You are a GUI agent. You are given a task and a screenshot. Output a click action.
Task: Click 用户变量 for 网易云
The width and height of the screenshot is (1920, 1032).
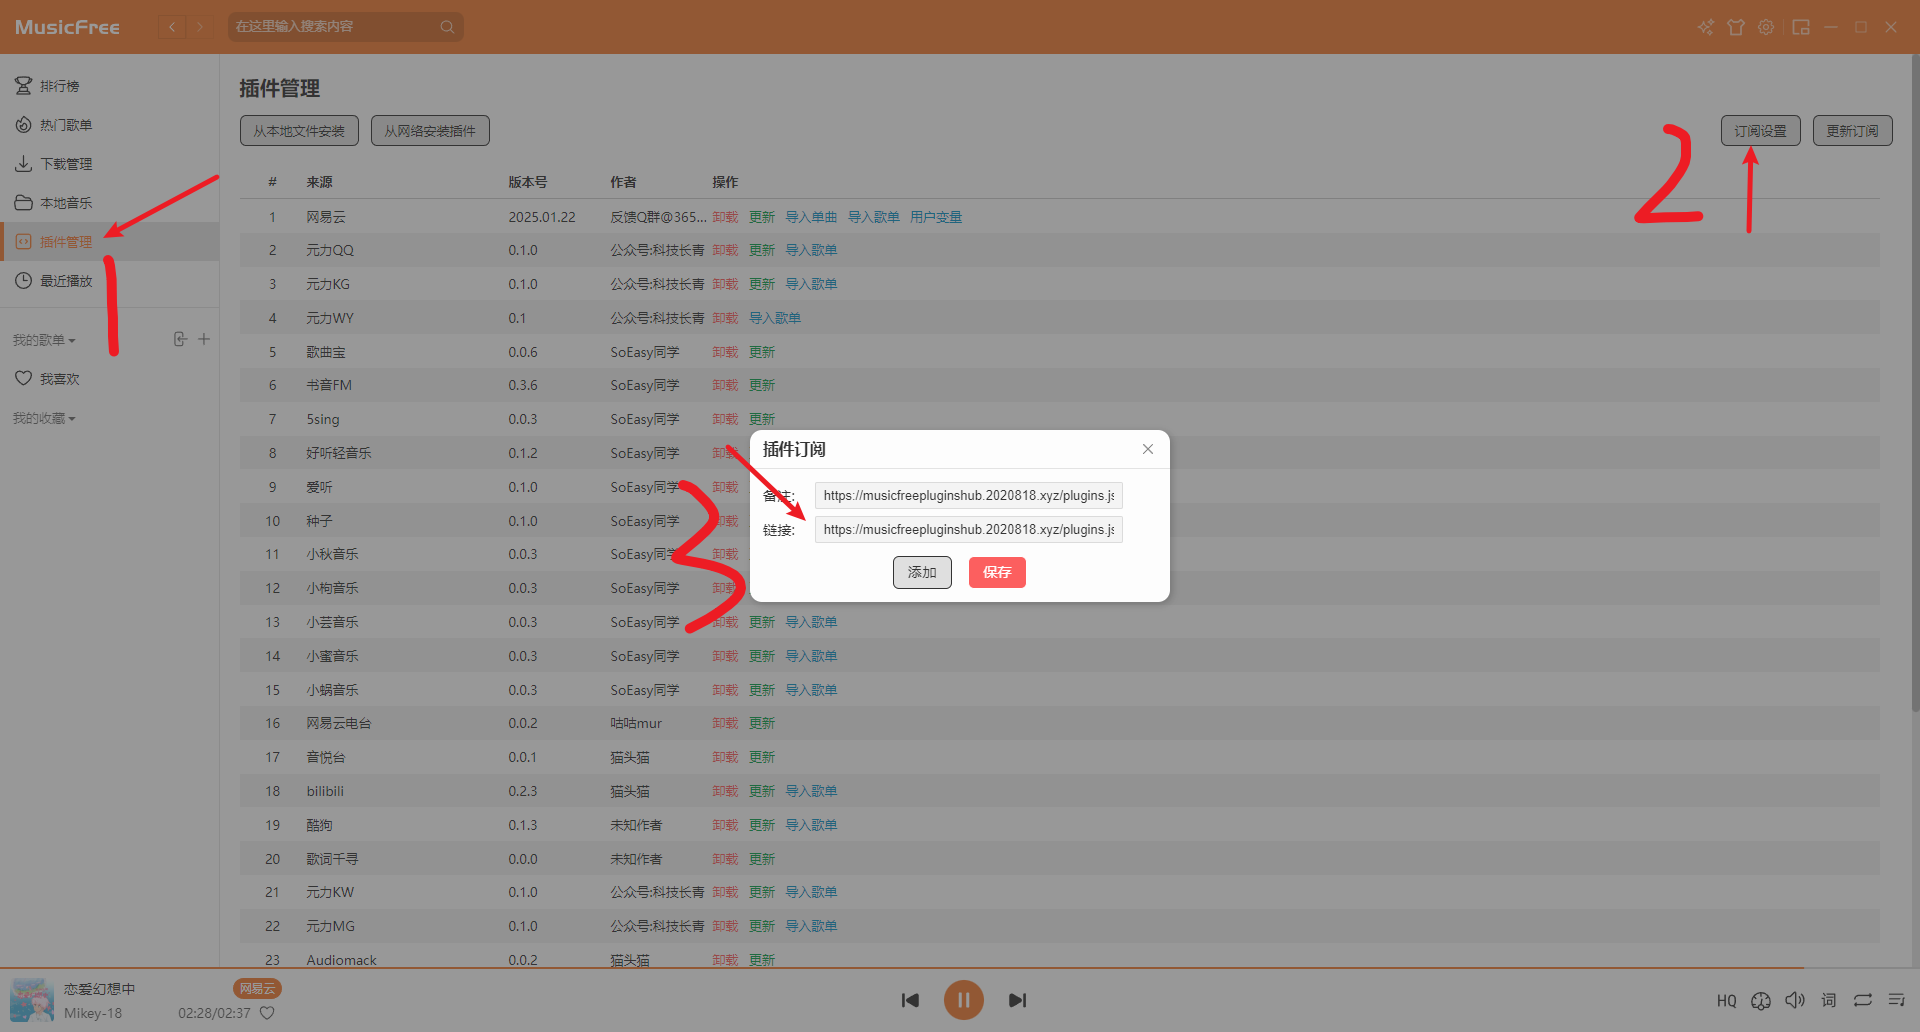936,217
